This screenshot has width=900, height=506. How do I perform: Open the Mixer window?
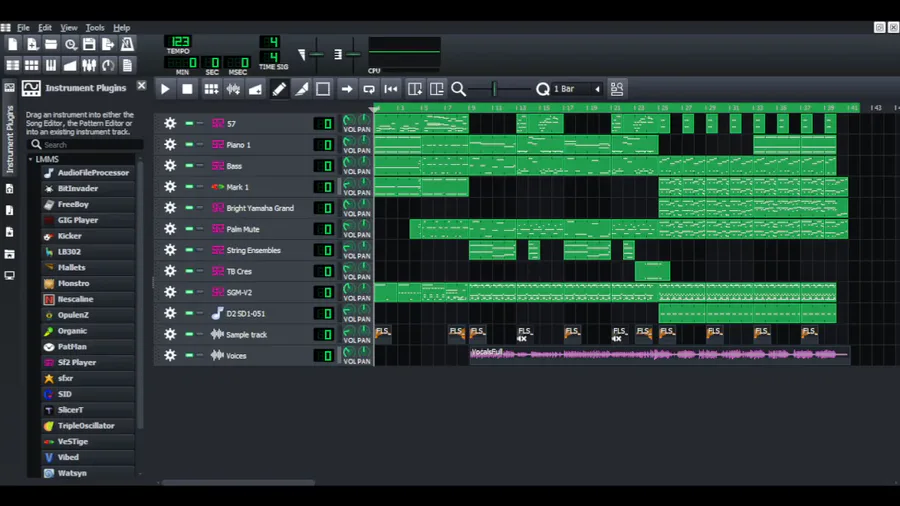[x=89, y=65]
